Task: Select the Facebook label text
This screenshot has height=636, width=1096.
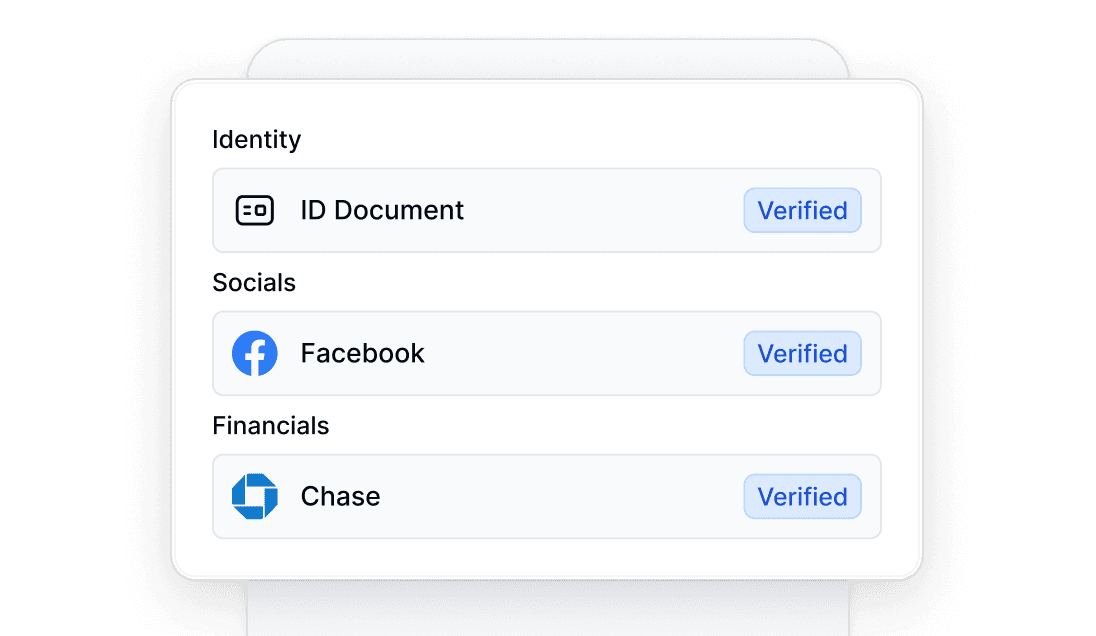Action: point(362,353)
